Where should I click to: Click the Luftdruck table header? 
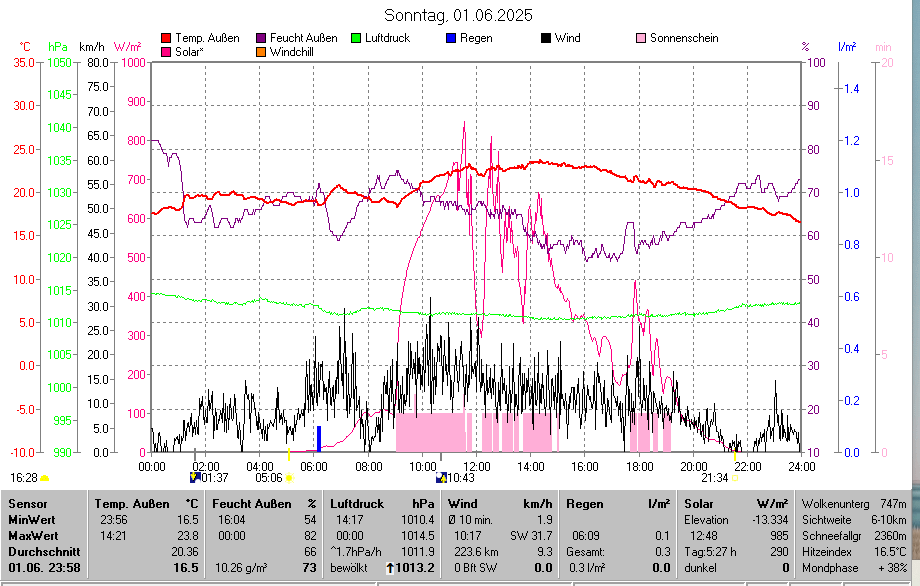(x=357, y=504)
